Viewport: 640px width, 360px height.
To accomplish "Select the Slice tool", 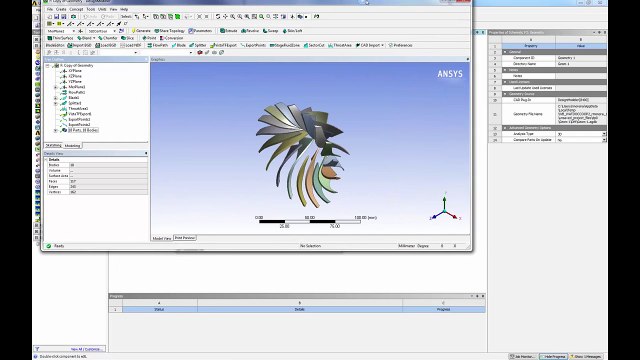I will coord(127,38).
